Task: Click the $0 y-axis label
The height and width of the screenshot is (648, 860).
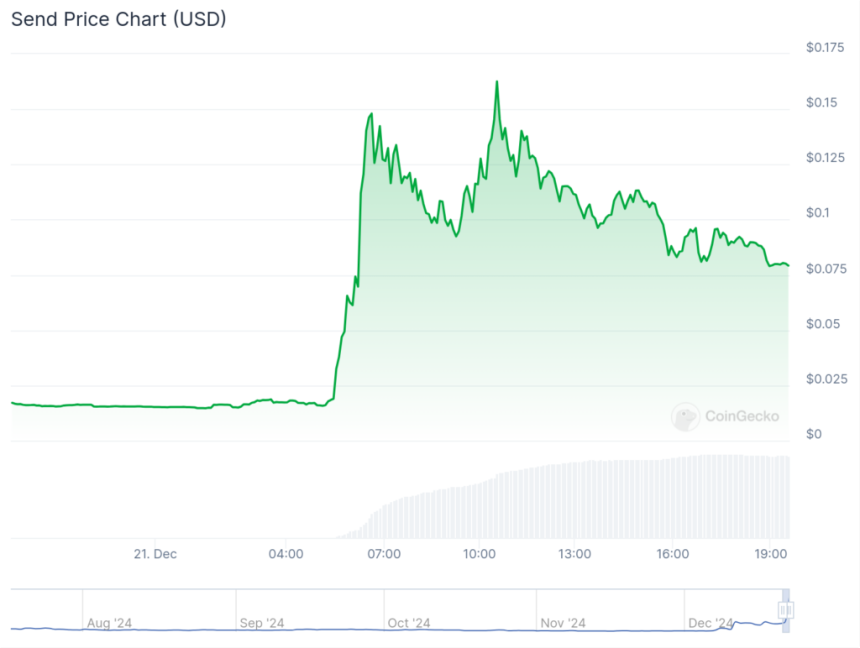Action: (x=813, y=434)
